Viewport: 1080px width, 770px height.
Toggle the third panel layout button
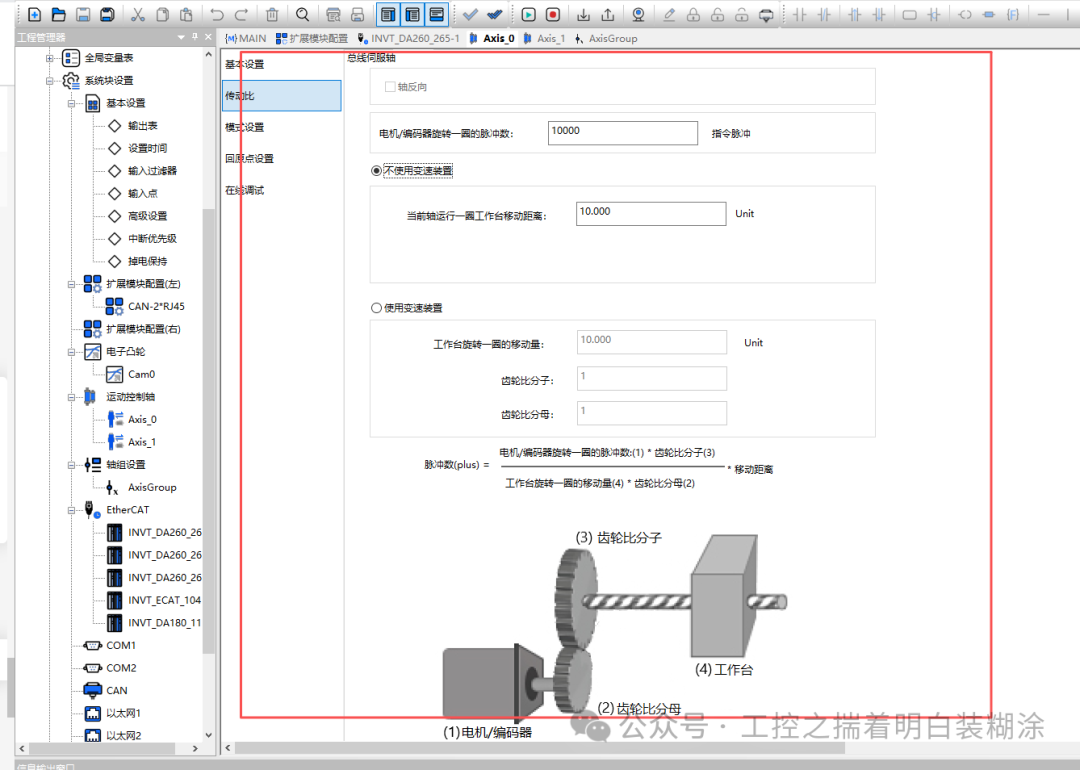click(437, 14)
